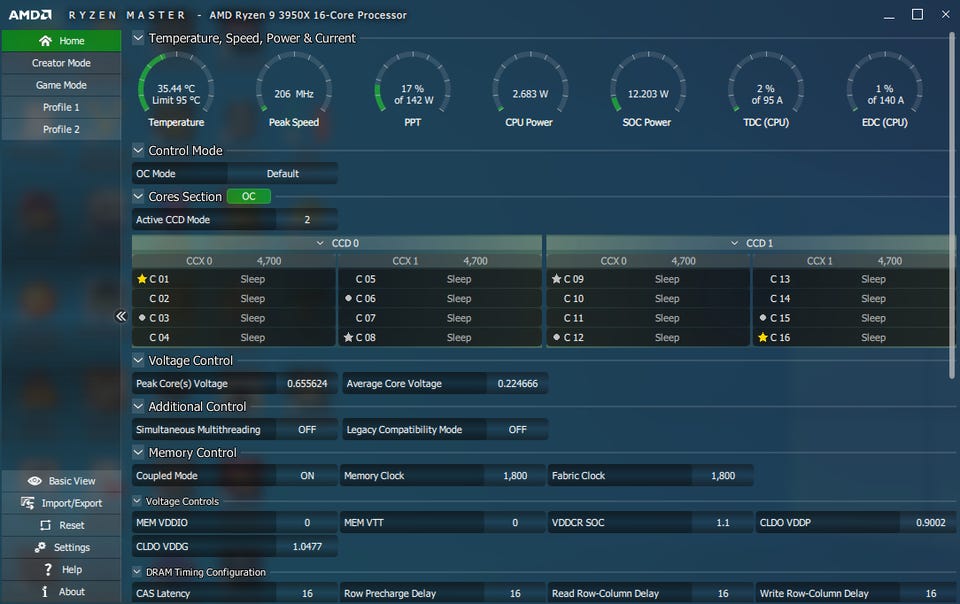Click the Game Mode button
Viewport: 960px width, 604px height.
[x=61, y=85]
